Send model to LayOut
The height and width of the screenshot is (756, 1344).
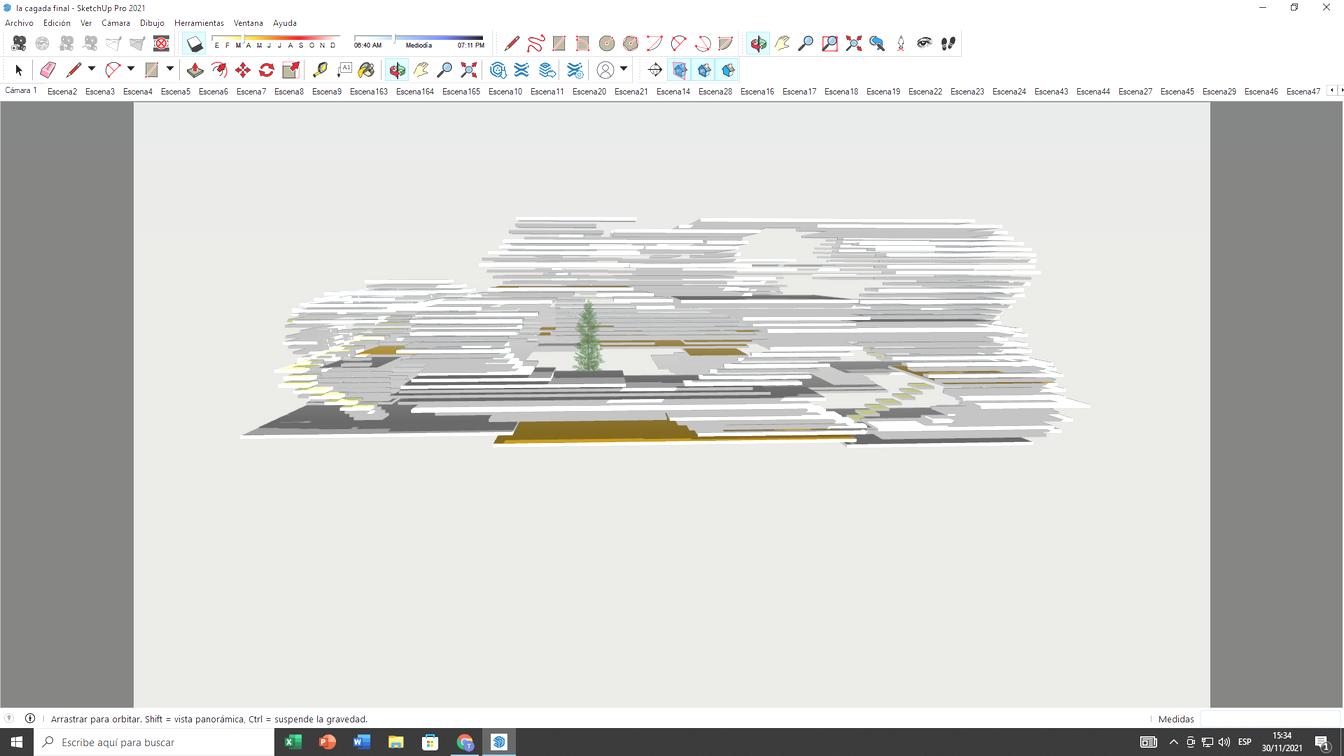point(546,70)
